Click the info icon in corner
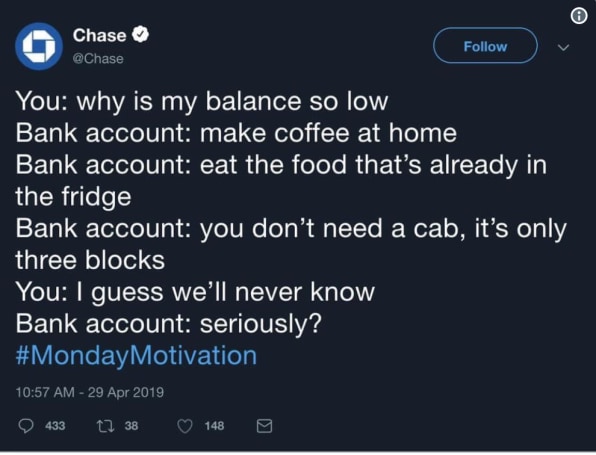 (579, 16)
